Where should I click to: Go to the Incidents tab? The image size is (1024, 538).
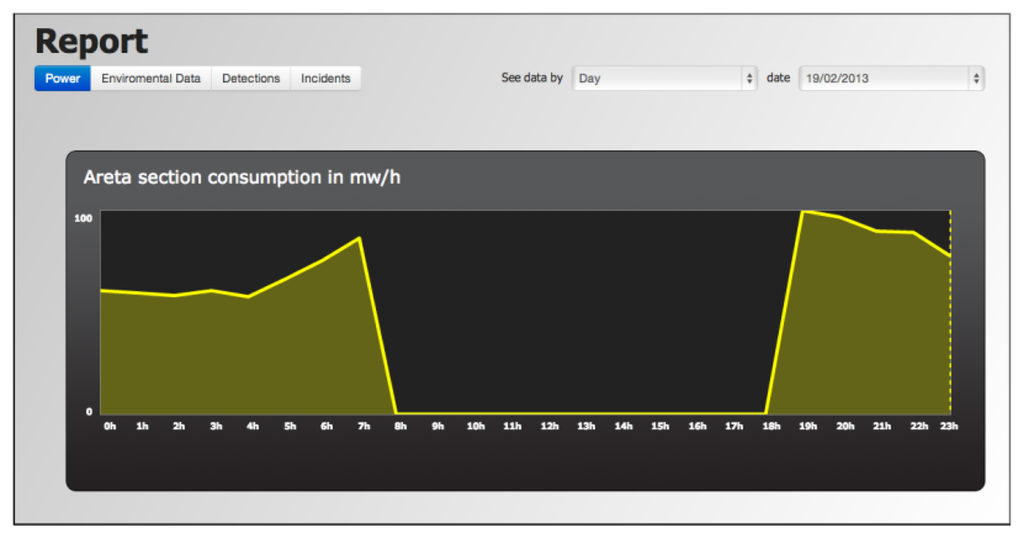[x=326, y=78]
